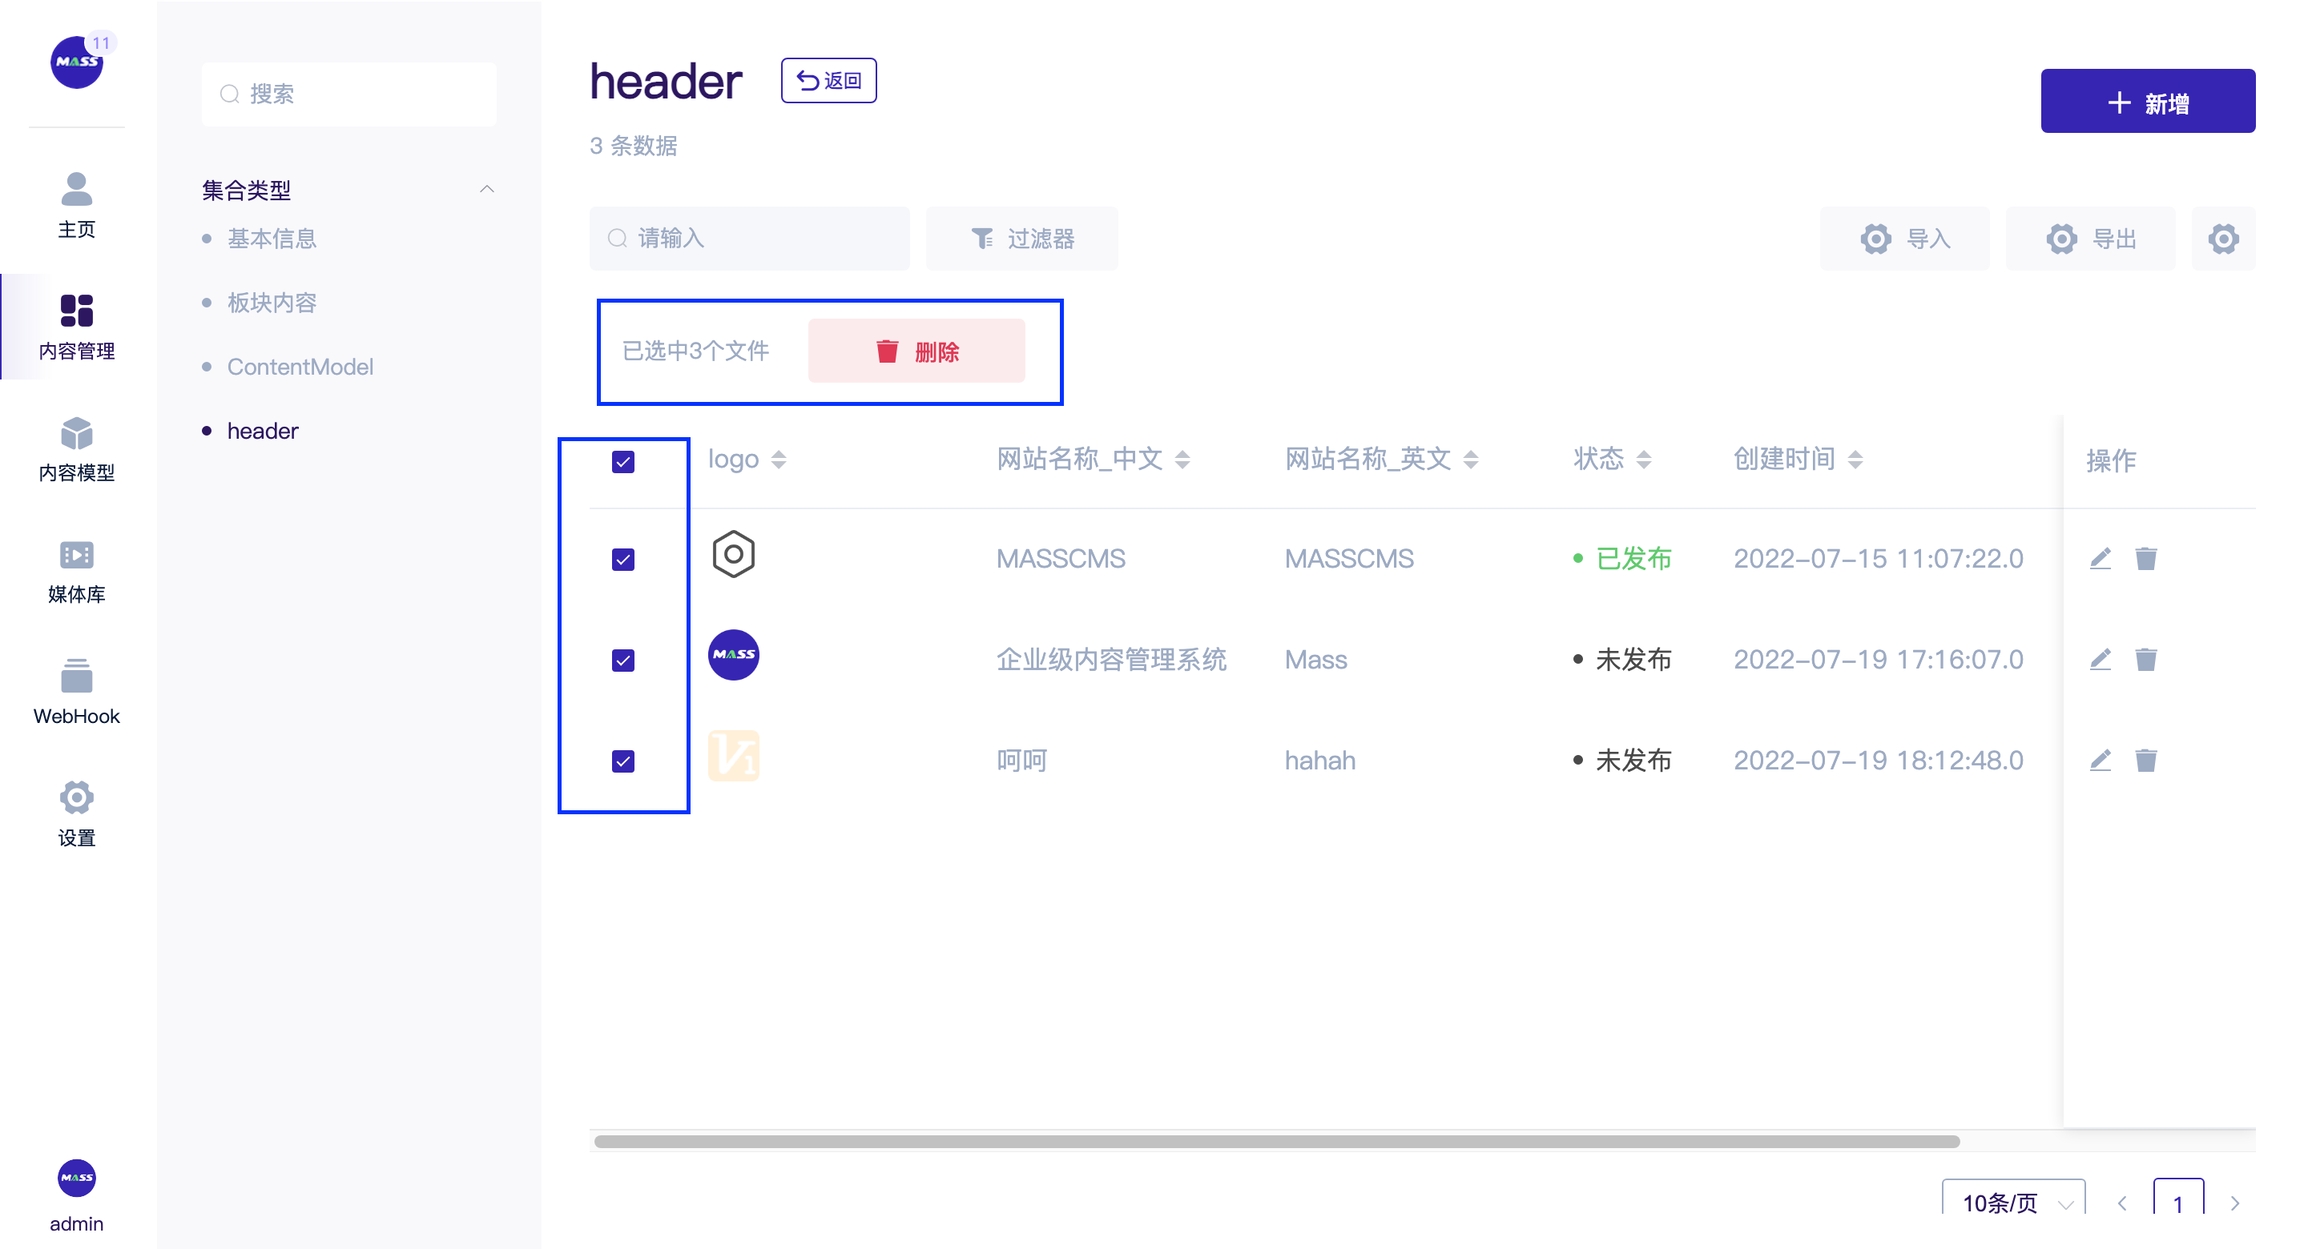Click the 新增 add button
This screenshot has width=2304, height=1249.
[2147, 101]
